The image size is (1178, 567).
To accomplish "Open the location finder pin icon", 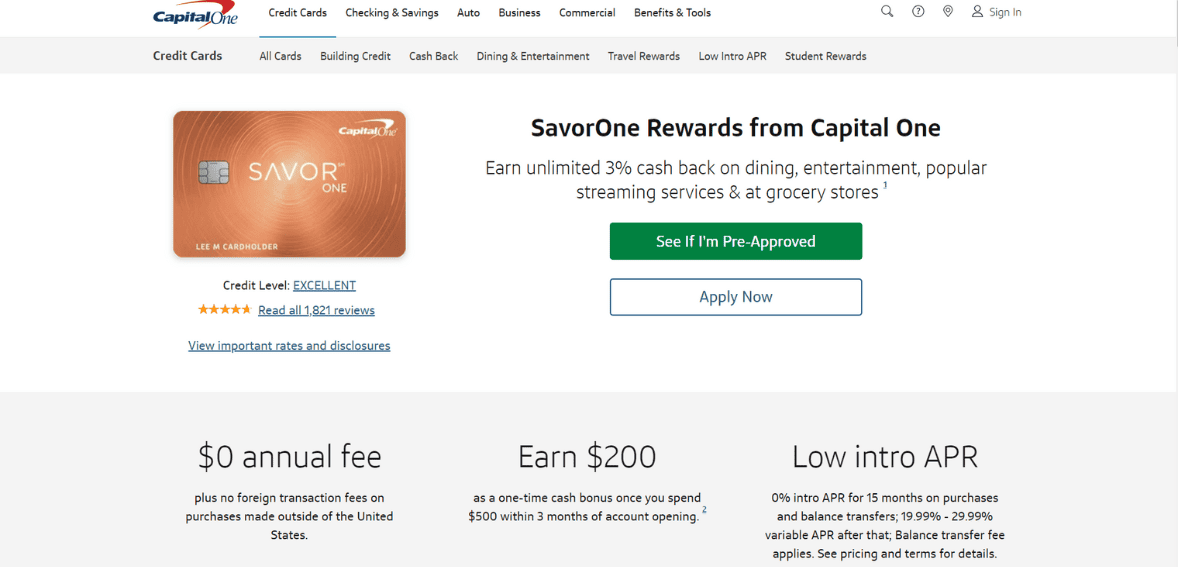I will (948, 12).
